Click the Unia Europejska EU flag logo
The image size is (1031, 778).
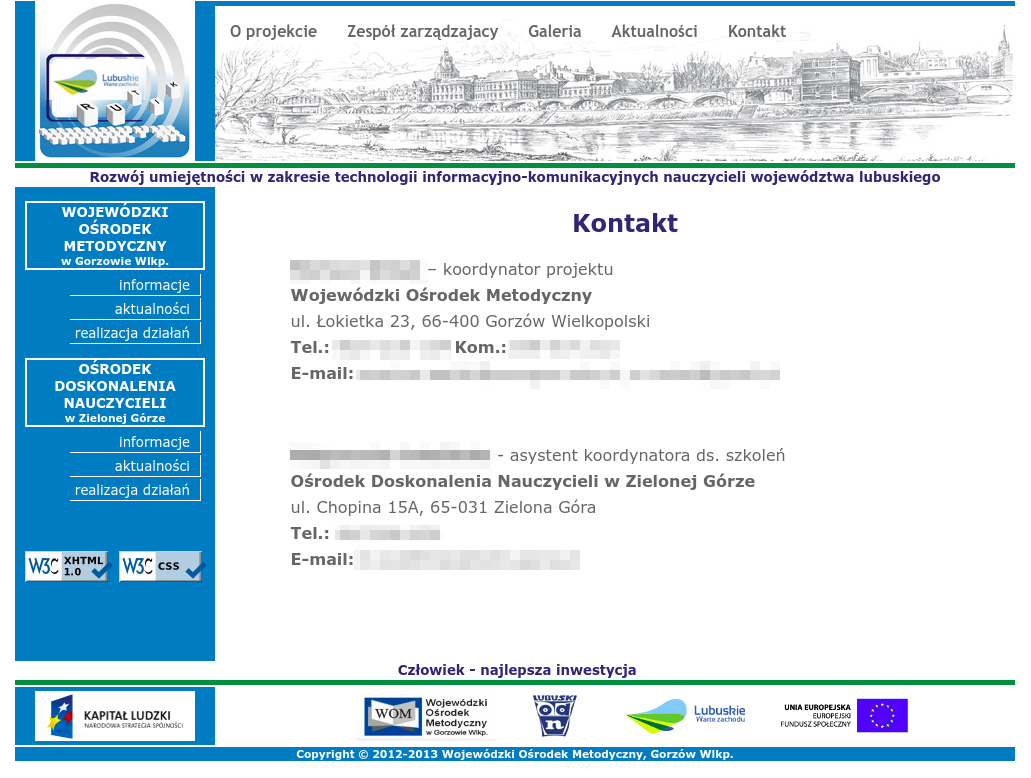pyautogui.click(x=844, y=716)
